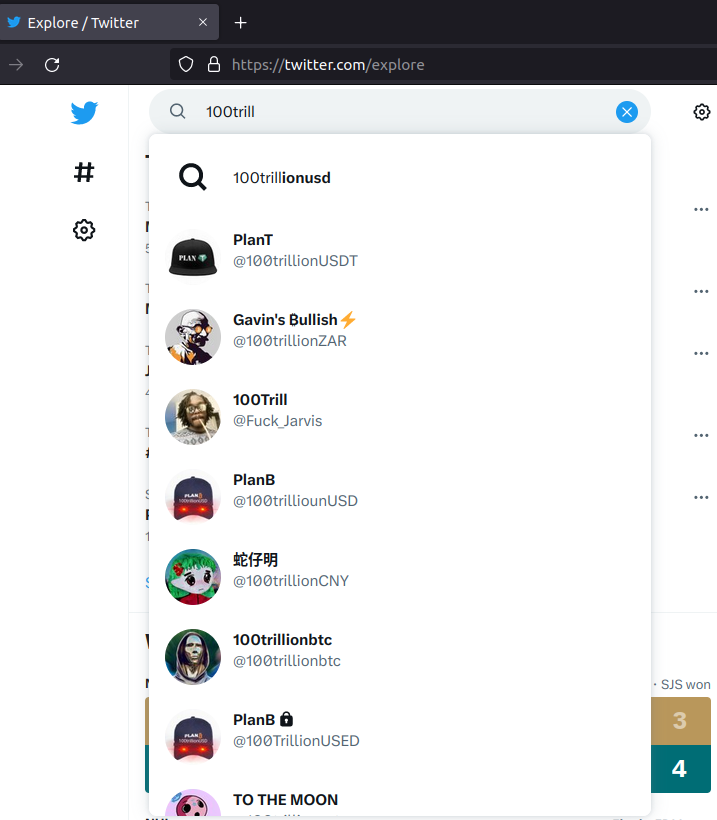Click PlanT black cap avatar
The image size is (717, 820).
point(192,257)
